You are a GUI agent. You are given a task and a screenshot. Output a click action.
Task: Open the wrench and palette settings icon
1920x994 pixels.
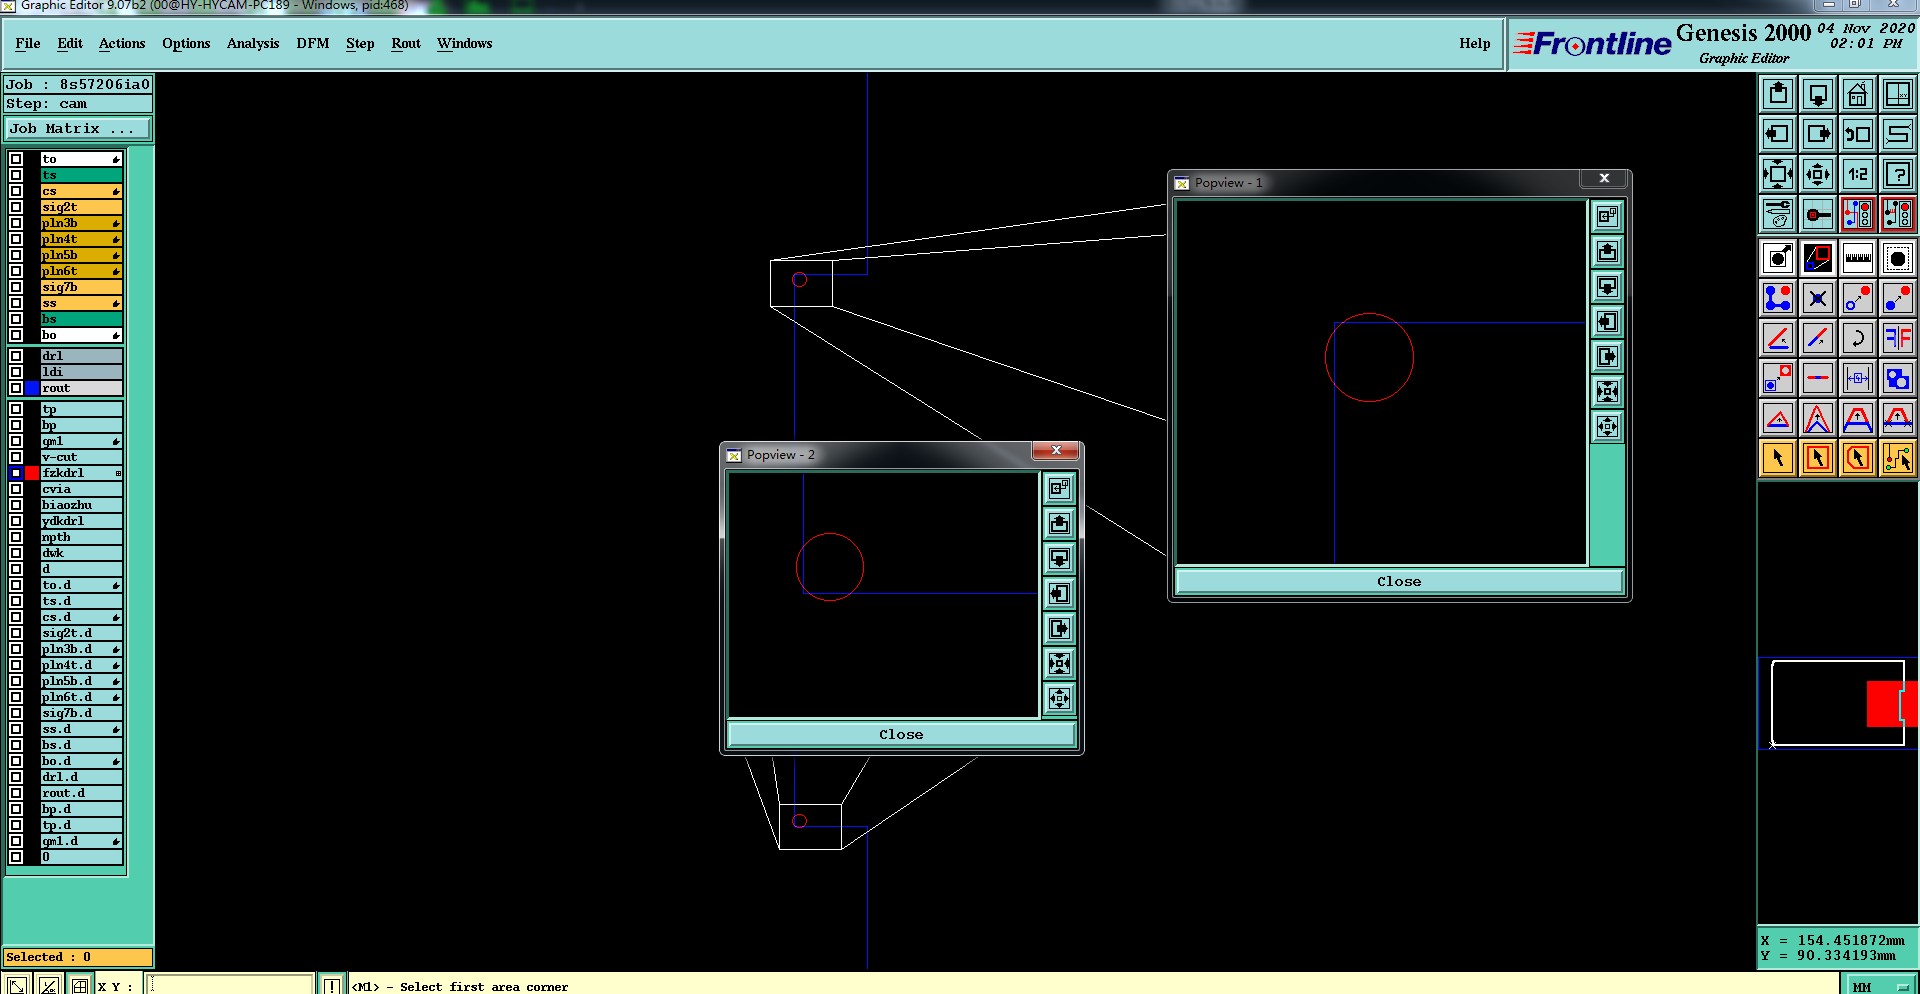(1778, 214)
